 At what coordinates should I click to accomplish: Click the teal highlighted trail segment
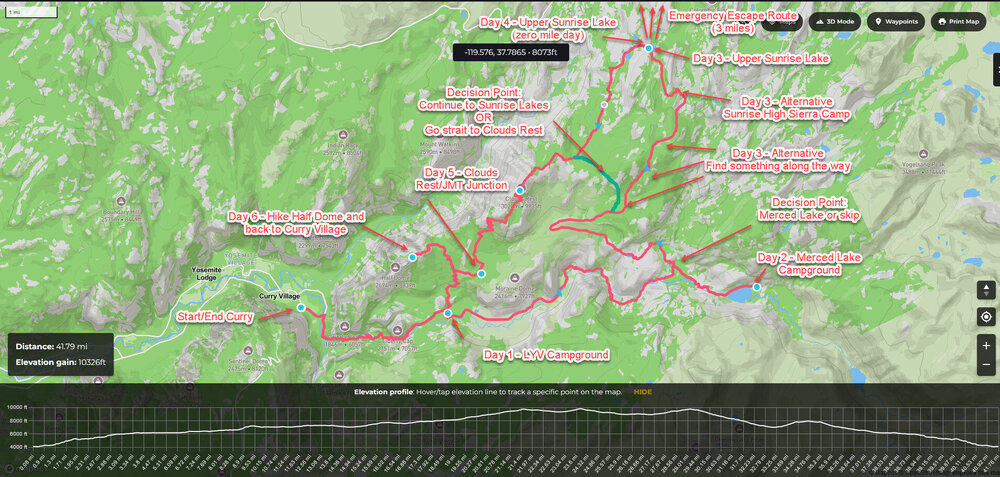click(x=610, y=182)
